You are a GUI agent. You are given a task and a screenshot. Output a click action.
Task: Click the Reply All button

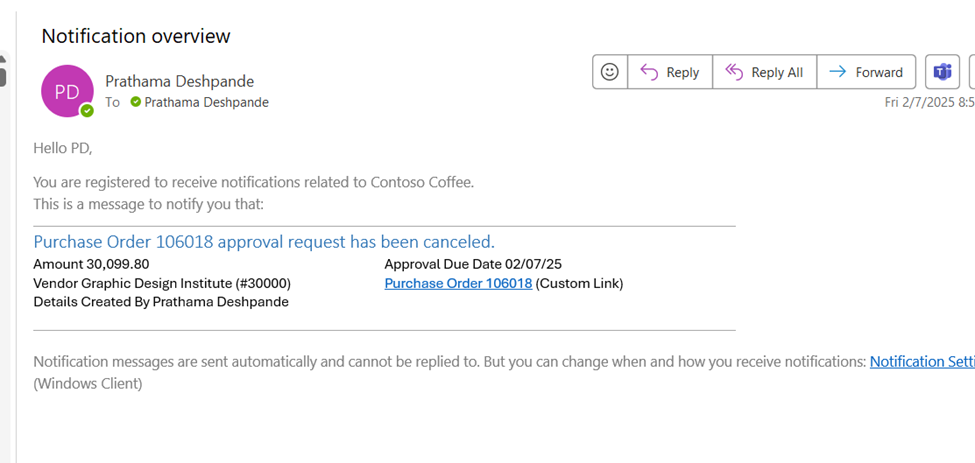coord(764,72)
